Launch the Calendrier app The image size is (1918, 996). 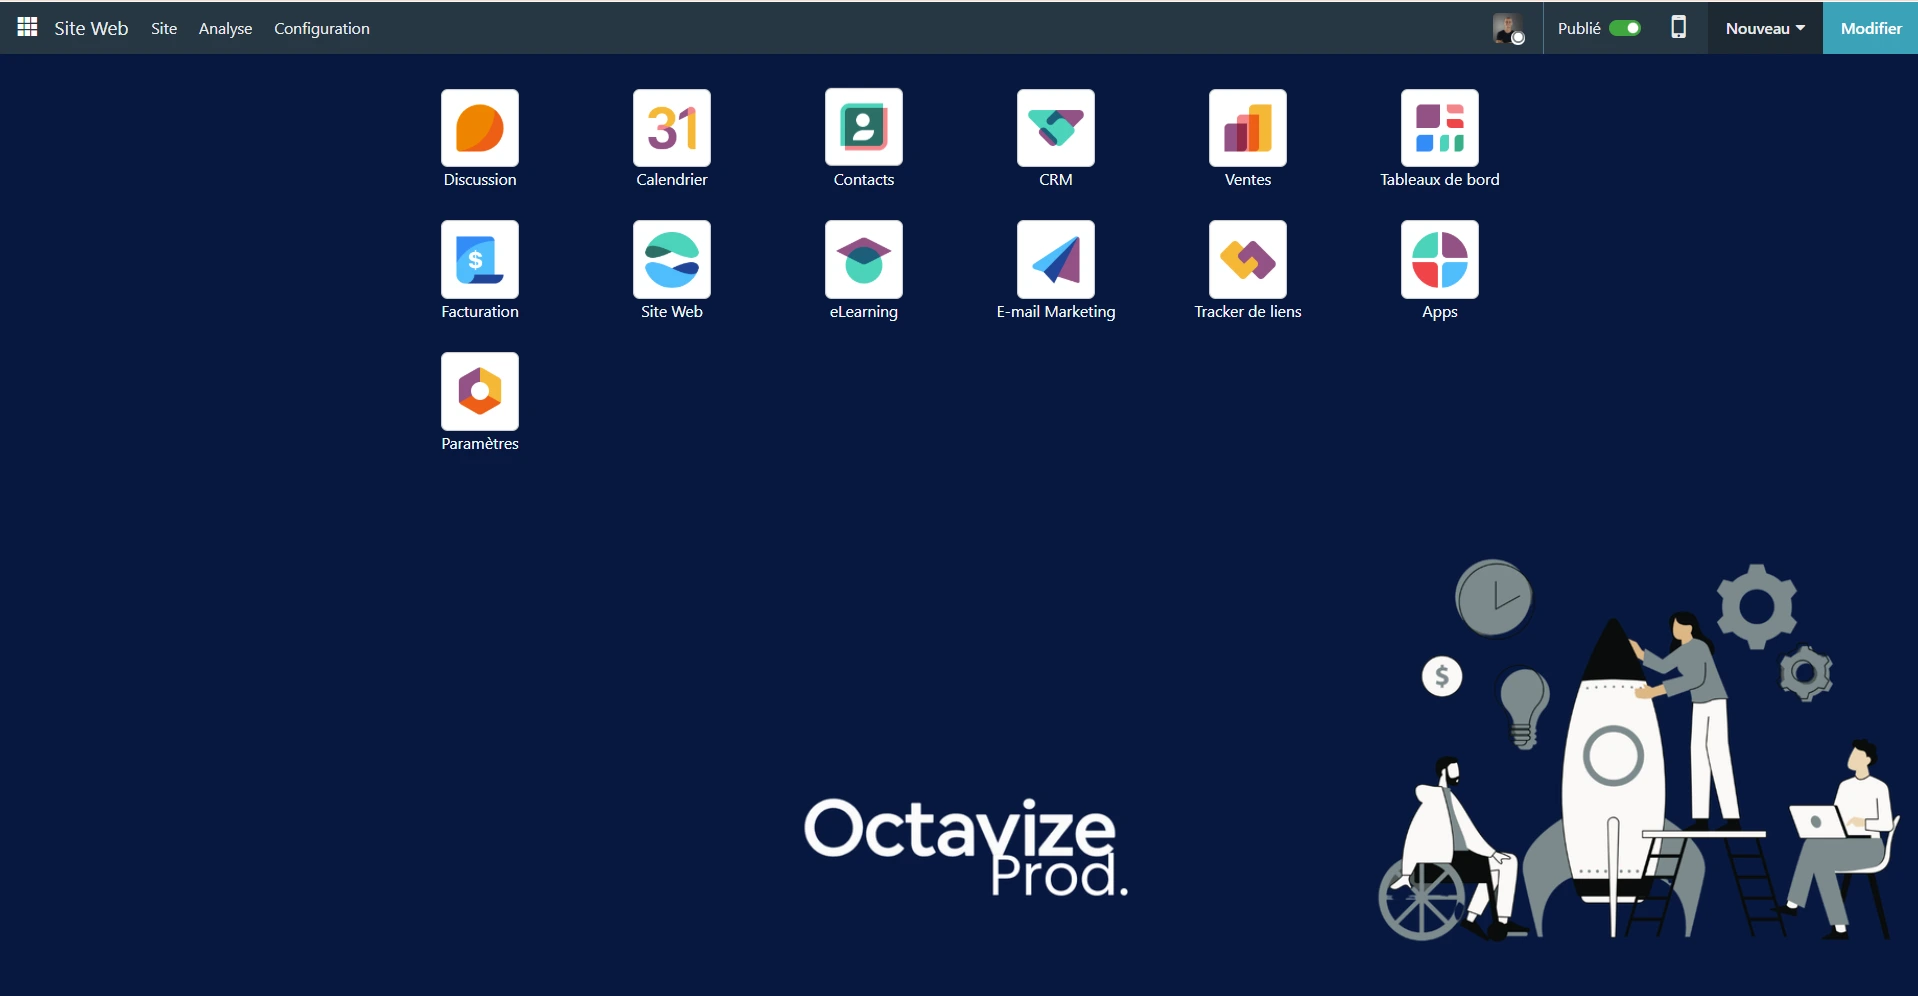672,128
